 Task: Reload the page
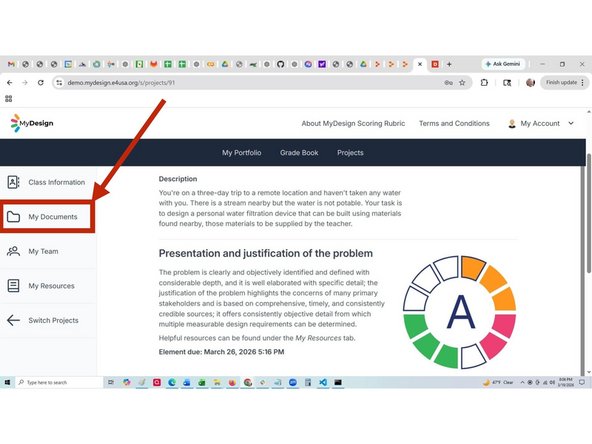(40, 83)
